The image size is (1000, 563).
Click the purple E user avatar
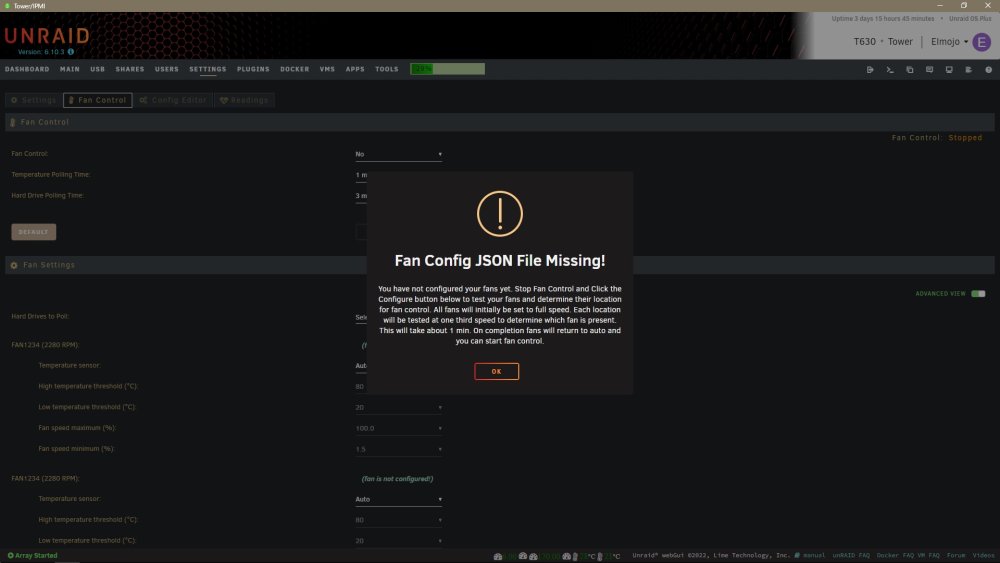tap(982, 42)
